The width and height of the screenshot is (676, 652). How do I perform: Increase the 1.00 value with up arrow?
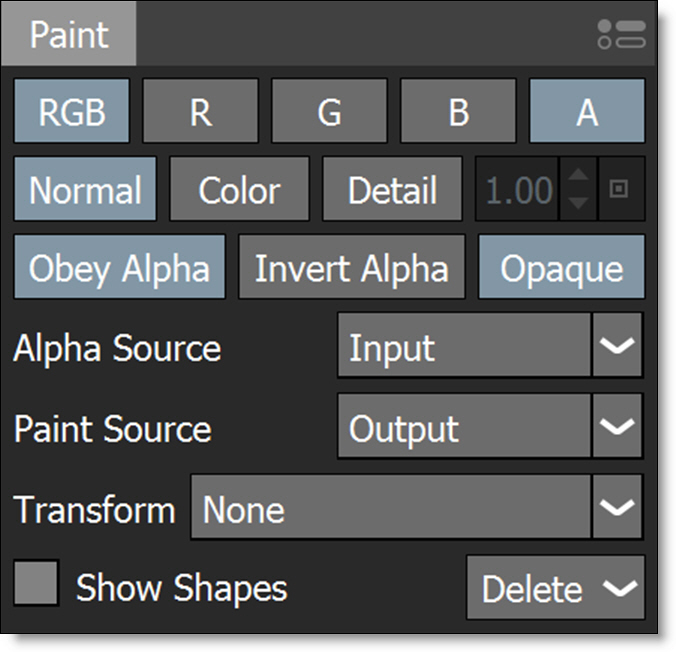point(576,176)
